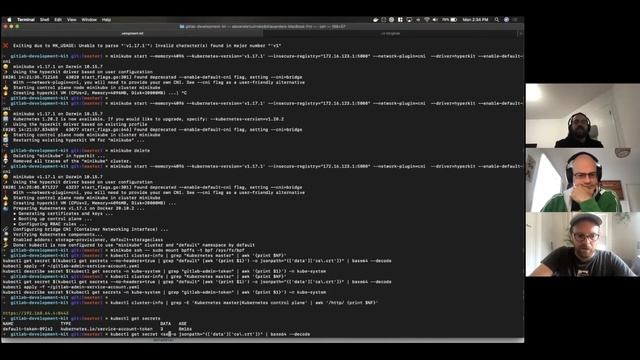This screenshot has height=360, width=640.
Task: Open the Wi-Fi status menu
Action: click(427, 20)
